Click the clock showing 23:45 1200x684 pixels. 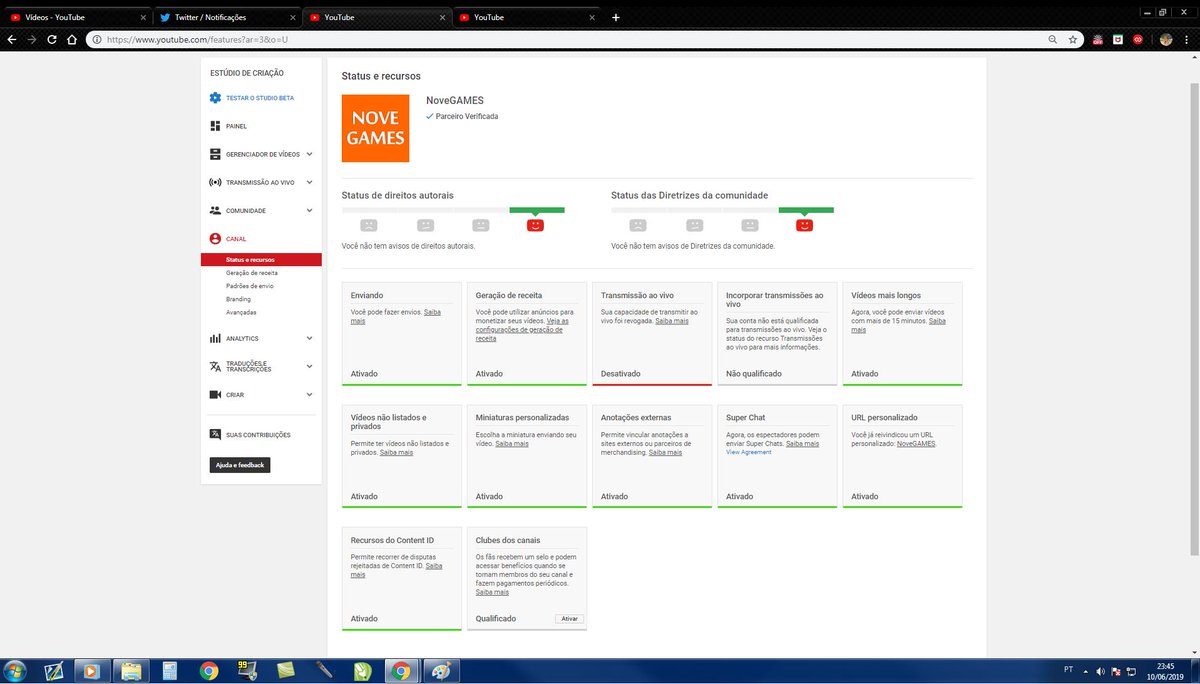coord(1165,665)
